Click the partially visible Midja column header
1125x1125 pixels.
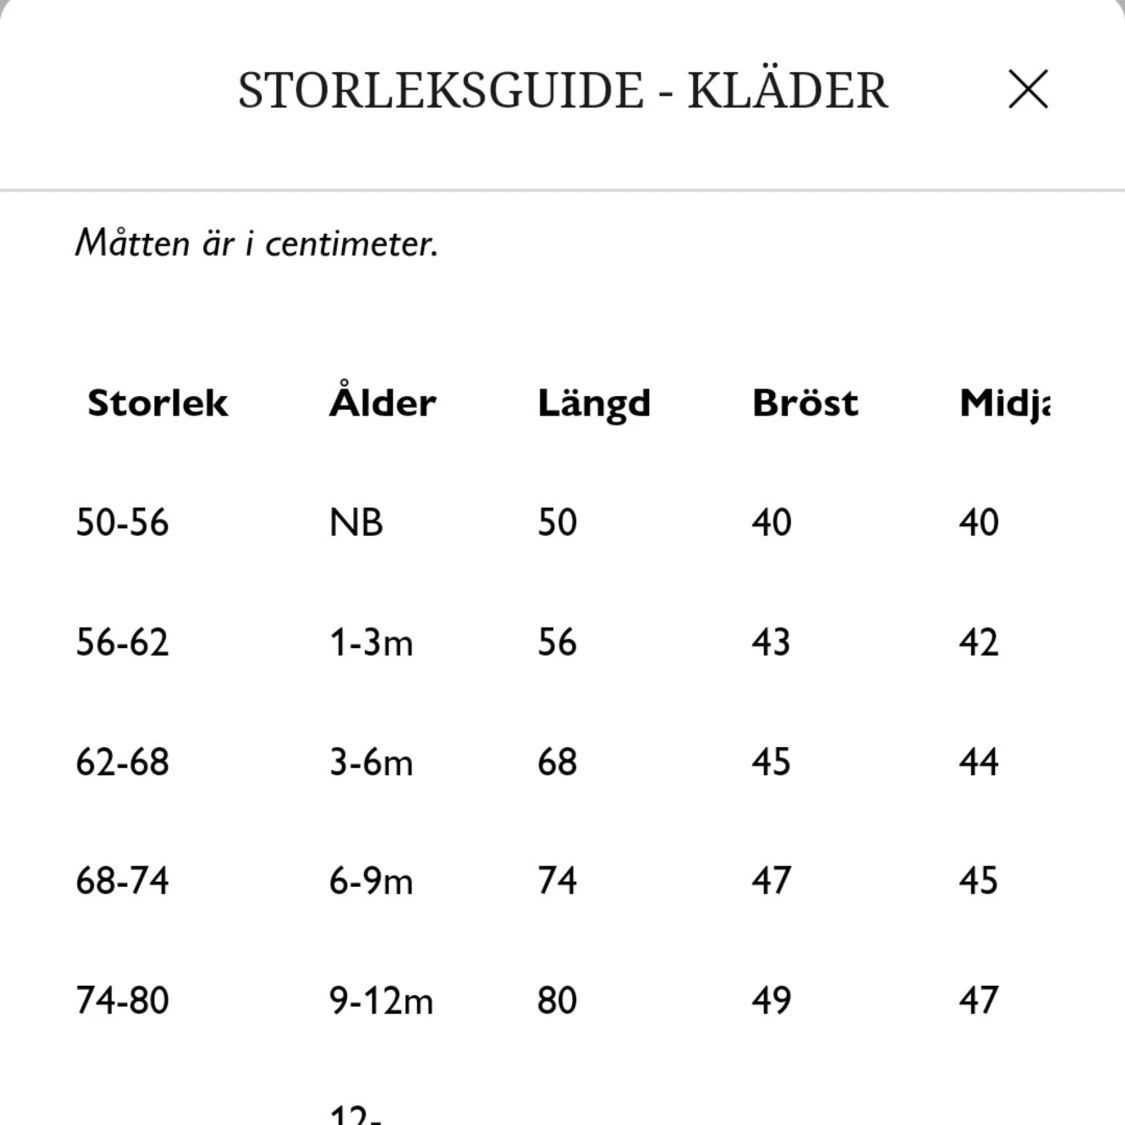(1003, 403)
